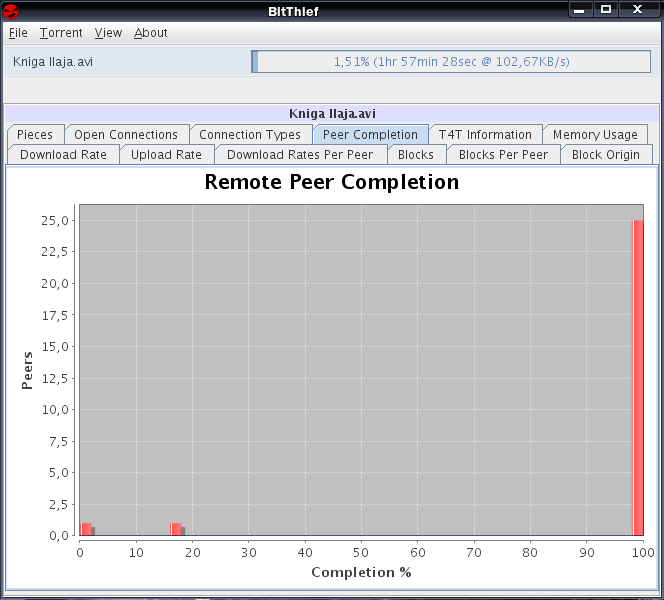Switch to the T4T Information tab

tap(485, 135)
